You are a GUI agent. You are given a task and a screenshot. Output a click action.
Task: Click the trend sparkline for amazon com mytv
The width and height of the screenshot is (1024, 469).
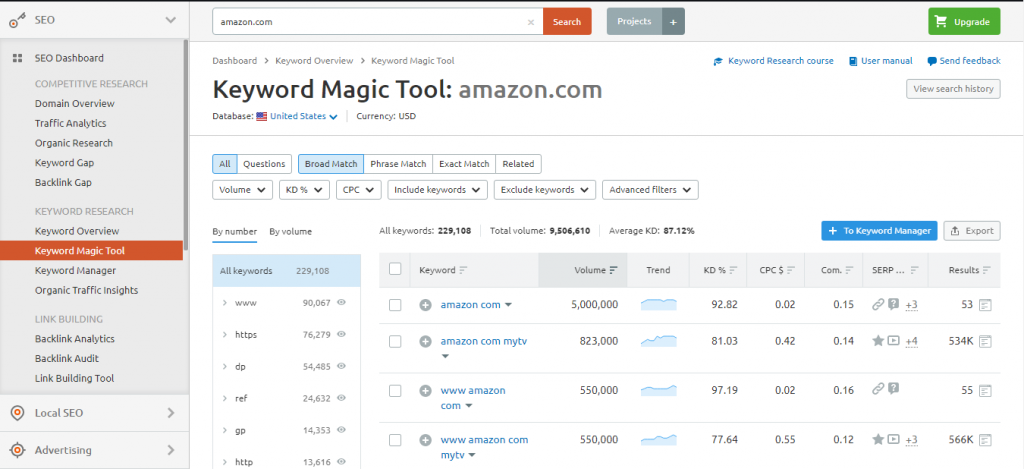658,341
